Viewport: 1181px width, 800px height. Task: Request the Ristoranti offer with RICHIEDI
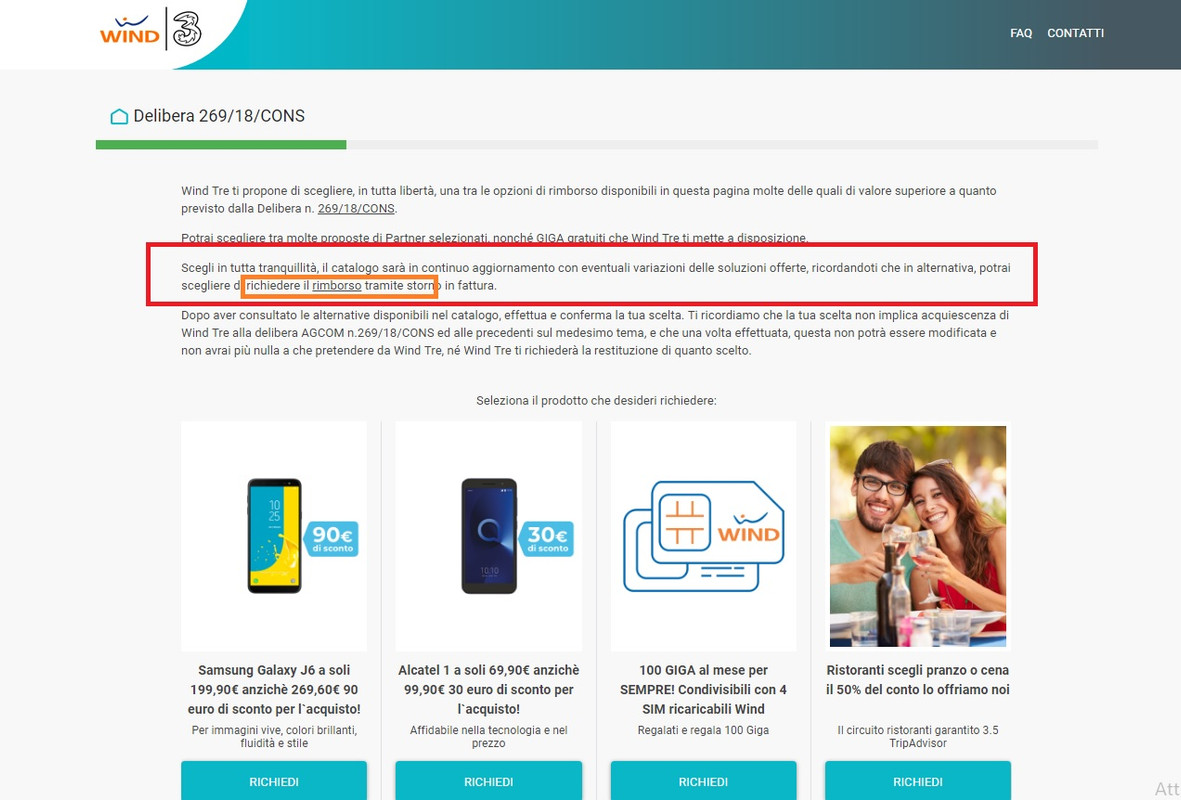[x=917, y=781]
